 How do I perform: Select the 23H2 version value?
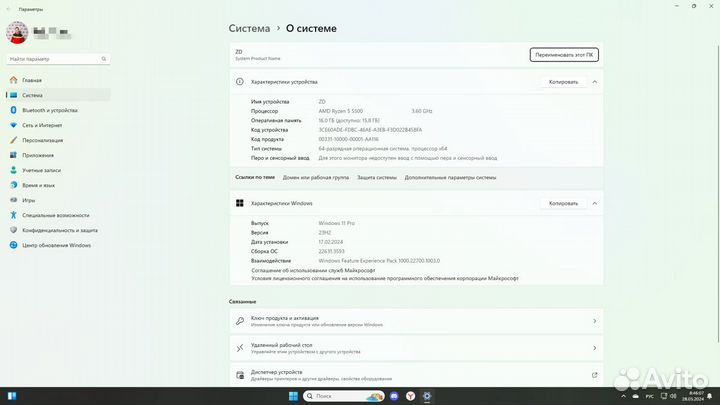(325, 232)
